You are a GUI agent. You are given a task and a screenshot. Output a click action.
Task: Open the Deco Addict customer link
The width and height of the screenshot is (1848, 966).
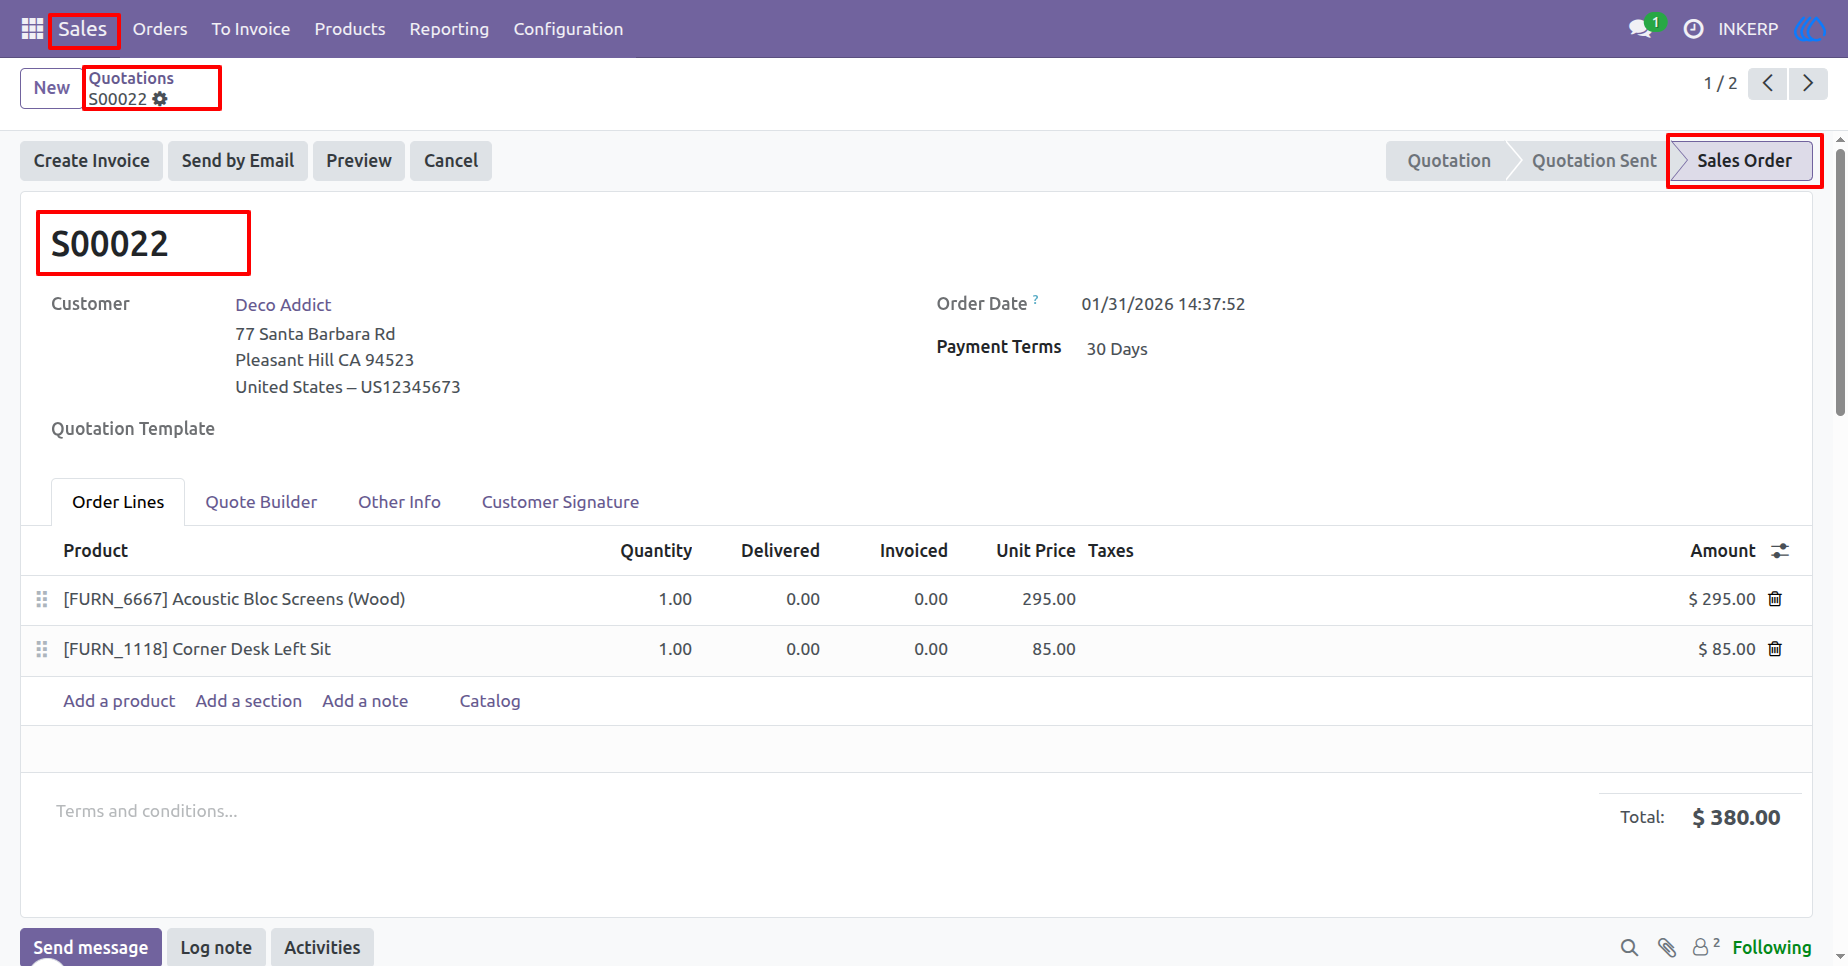tap(283, 305)
